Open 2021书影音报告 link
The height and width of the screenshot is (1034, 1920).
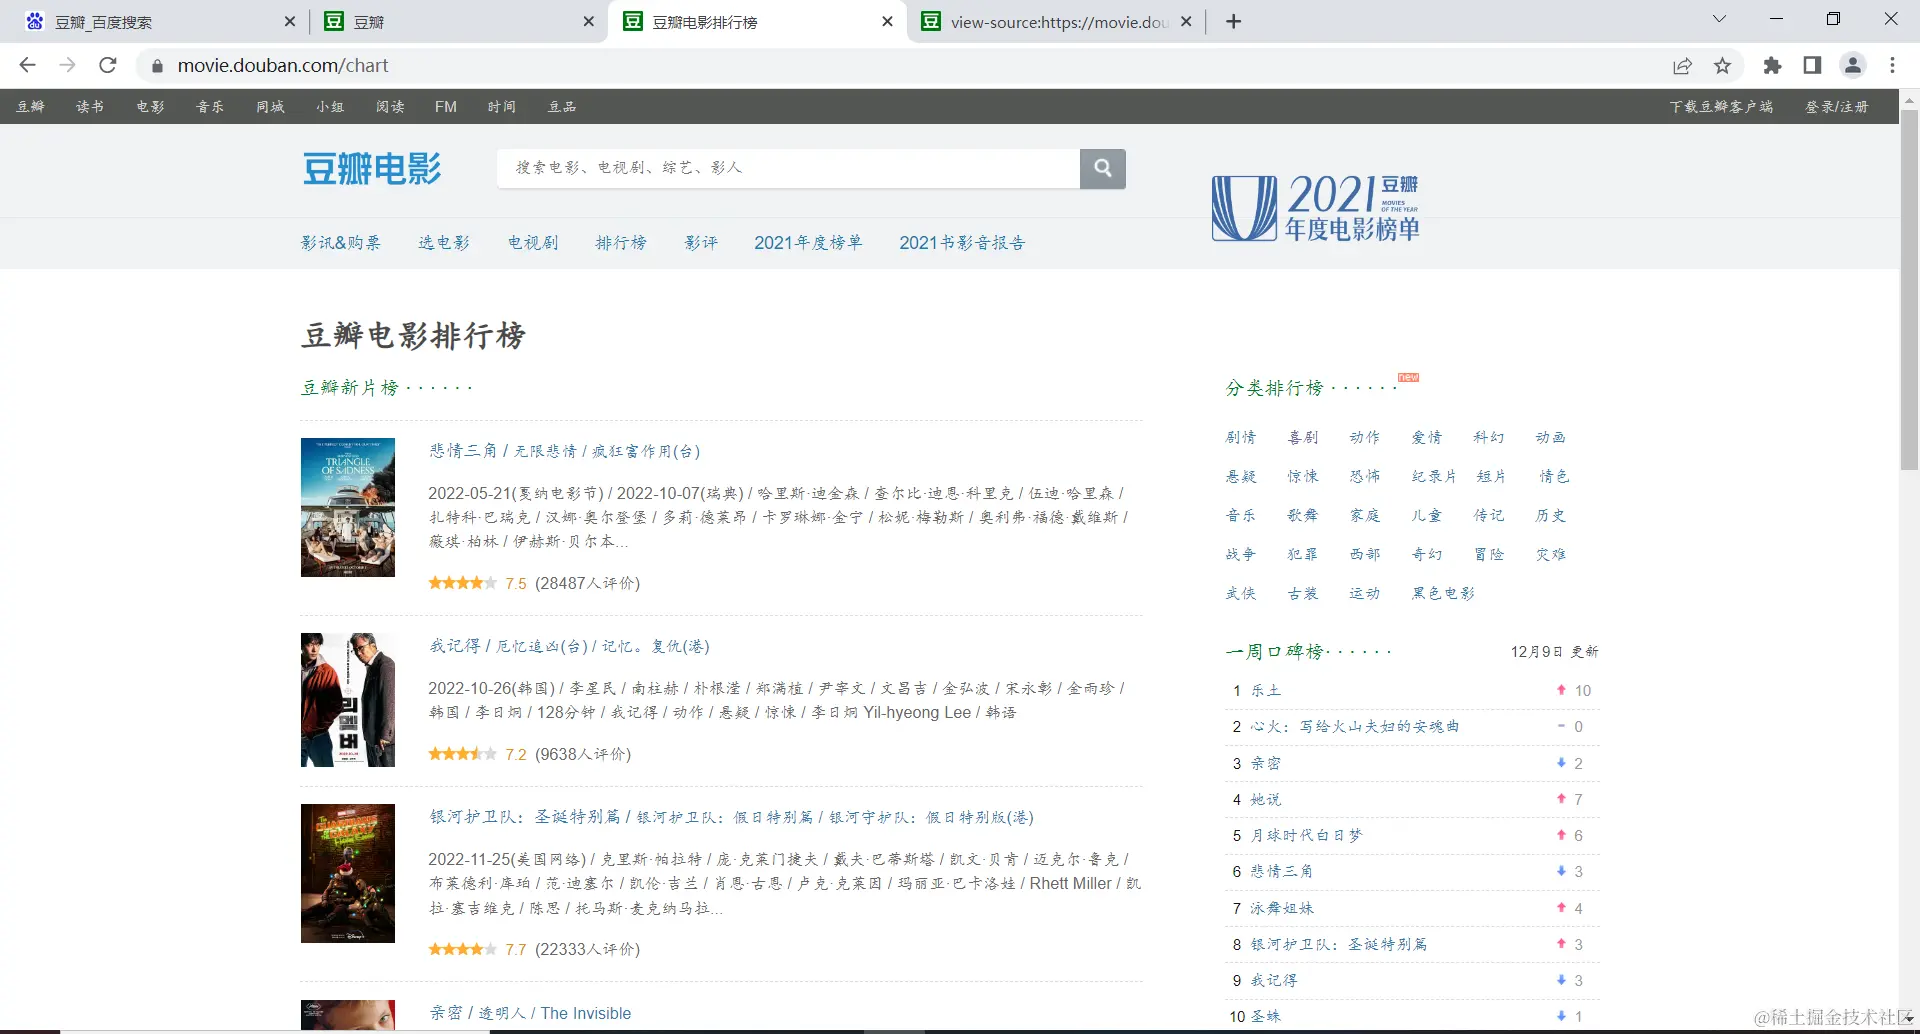click(x=962, y=243)
